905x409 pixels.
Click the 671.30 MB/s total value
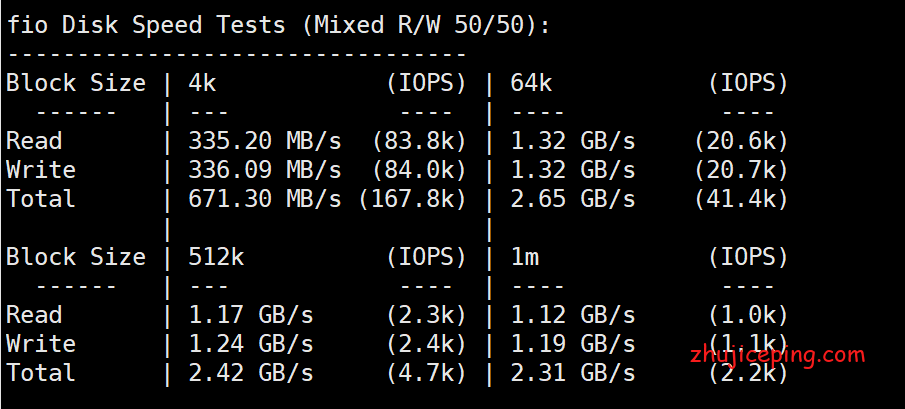265,199
